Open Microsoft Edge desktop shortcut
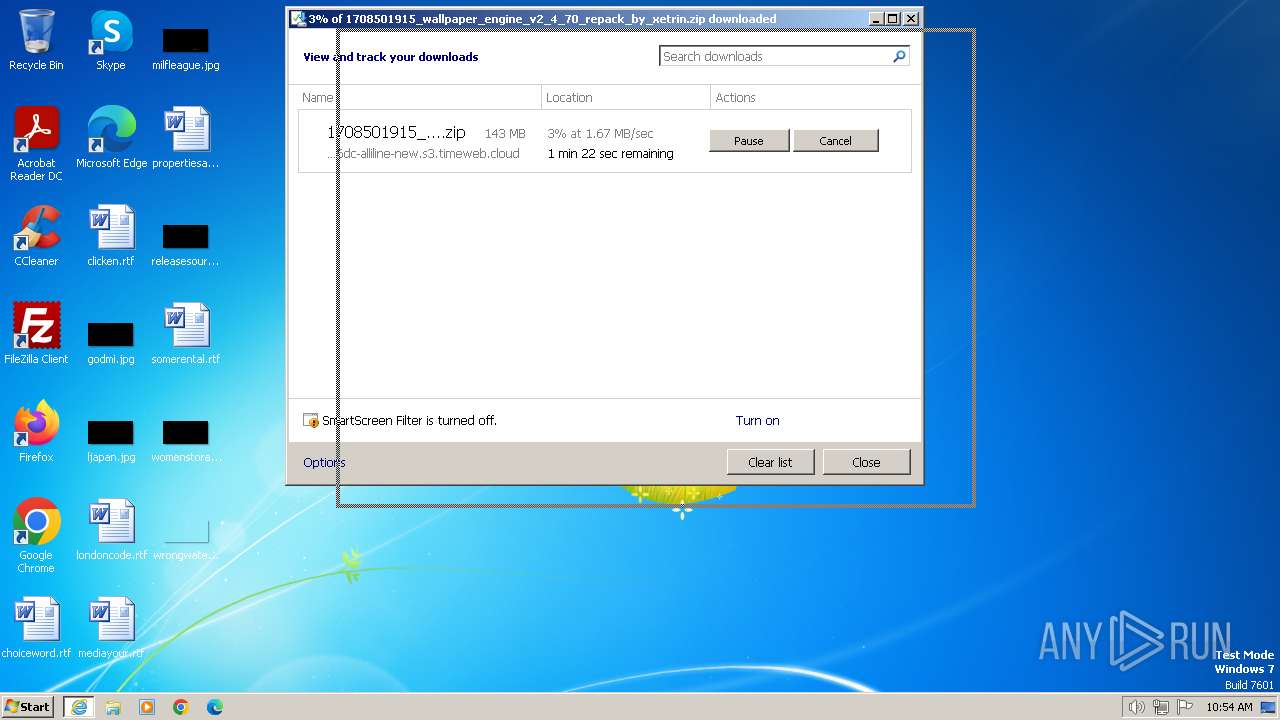This screenshot has height=720, width=1280. pos(111,138)
